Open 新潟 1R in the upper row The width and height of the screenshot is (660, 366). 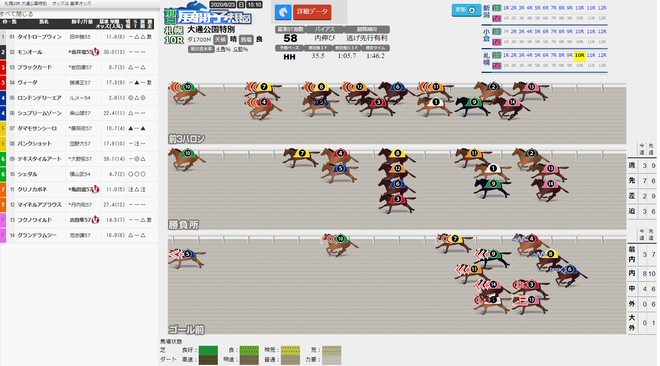pyautogui.click(x=506, y=8)
